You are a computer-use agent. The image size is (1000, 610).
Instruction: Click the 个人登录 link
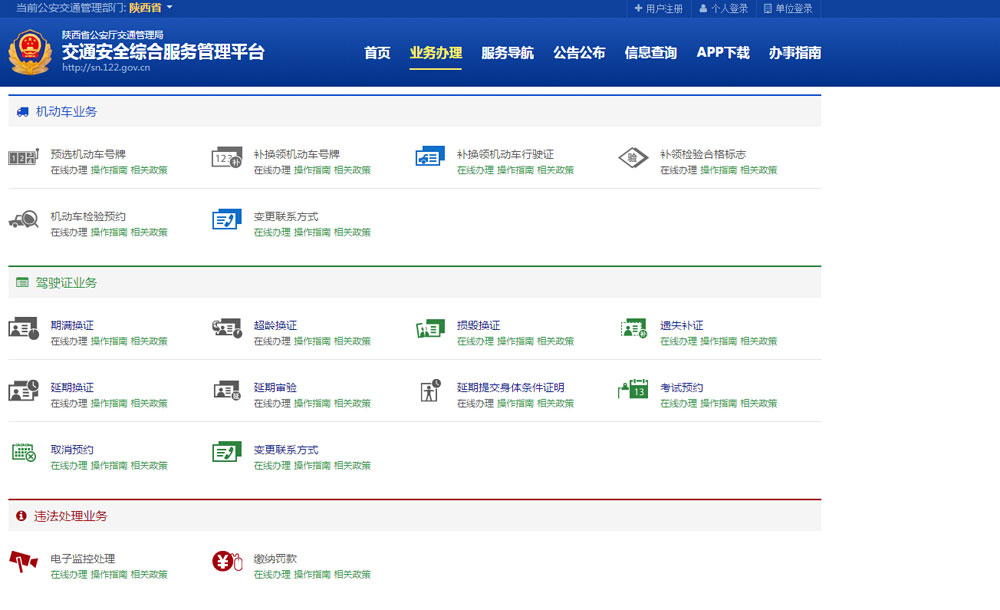[724, 9]
